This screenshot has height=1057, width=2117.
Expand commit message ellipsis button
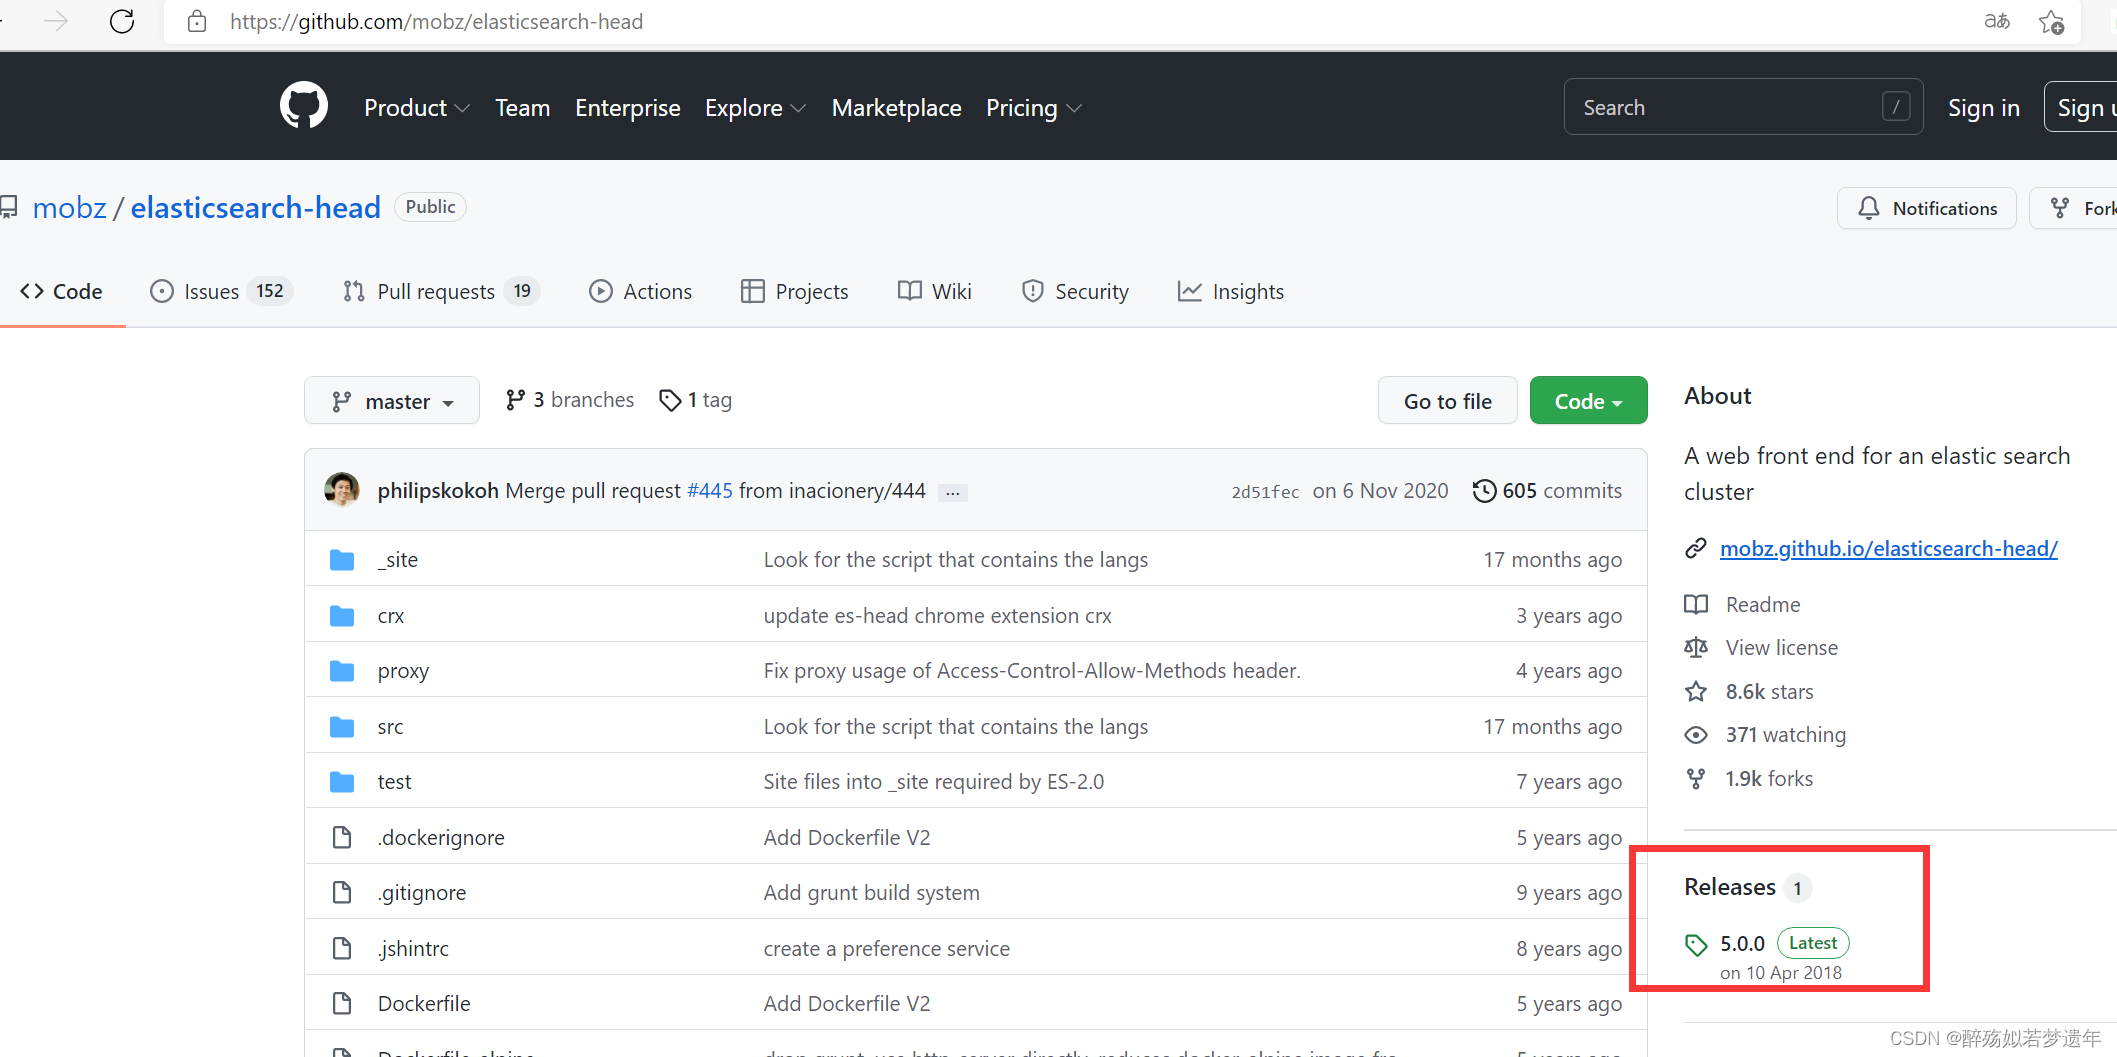953,492
